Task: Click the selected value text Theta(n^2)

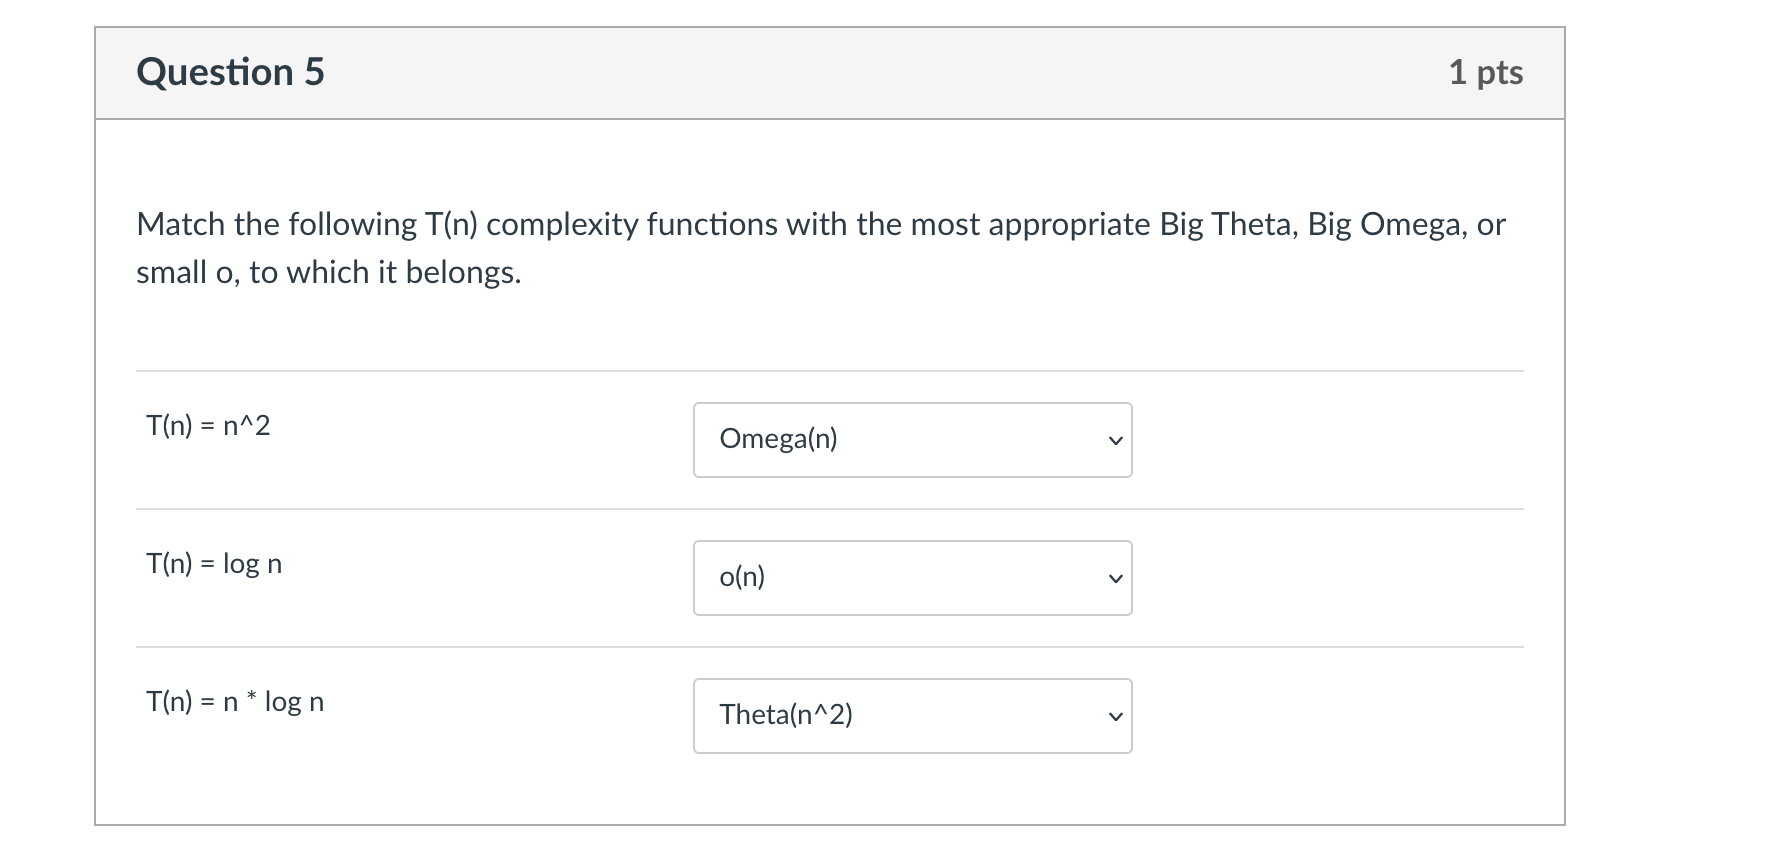Action: click(x=786, y=715)
